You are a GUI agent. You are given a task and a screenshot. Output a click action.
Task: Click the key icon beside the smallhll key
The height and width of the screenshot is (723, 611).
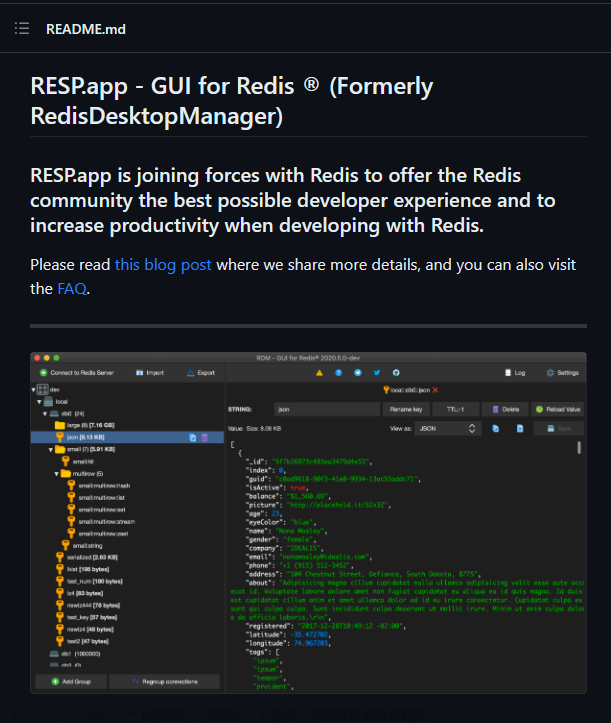click(x=65, y=462)
